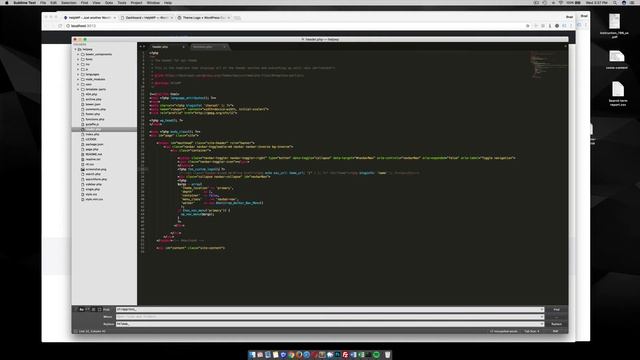Open gulpfile.js in the sidebar
Image resolution: width=640 pixels, height=360 pixels.
coord(92,124)
